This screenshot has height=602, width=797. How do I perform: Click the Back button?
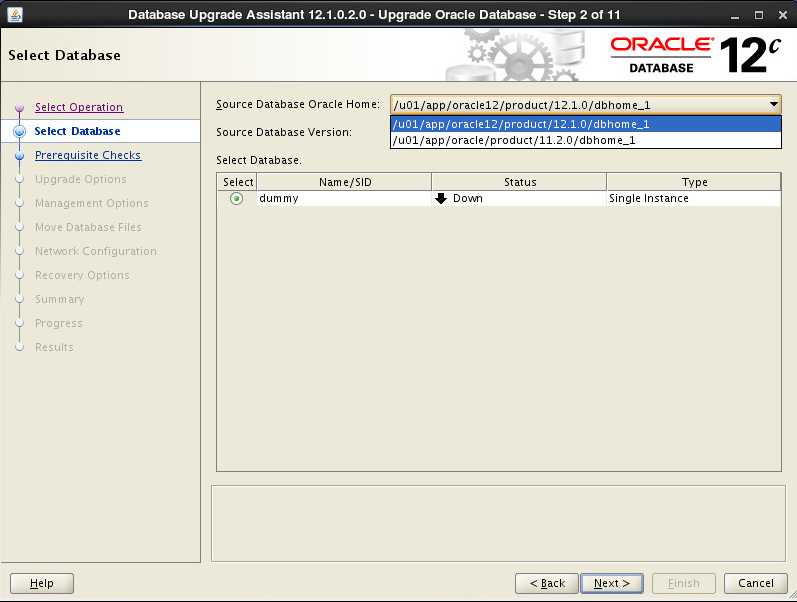(x=547, y=583)
